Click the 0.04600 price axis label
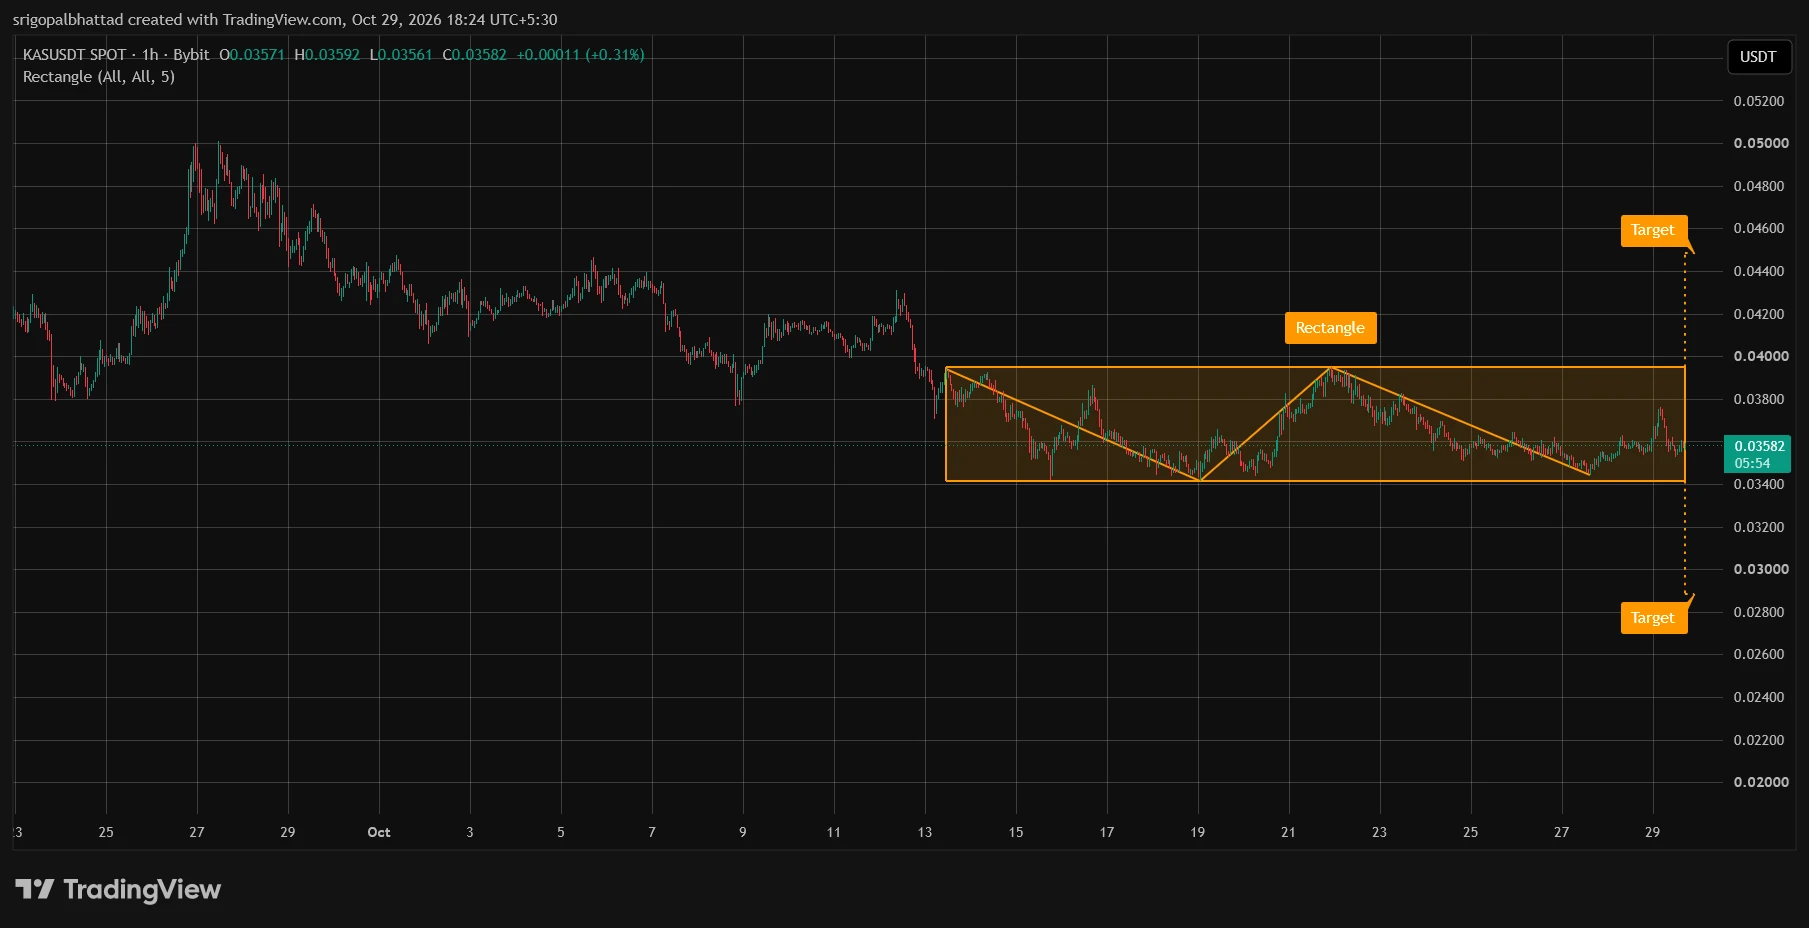Viewport: 1809px width, 928px height. click(1759, 228)
